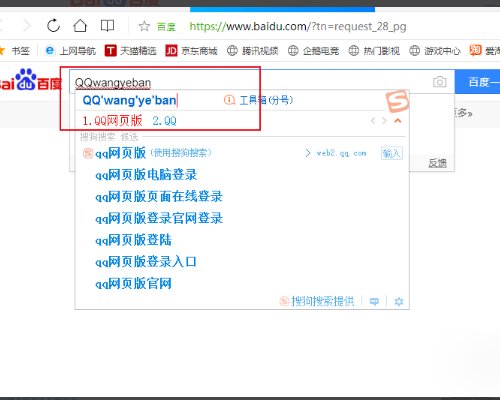The width and height of the screenshot is (500, 400).
Task: Open the 书签 bookmarks folder
Action: [20, 51]
